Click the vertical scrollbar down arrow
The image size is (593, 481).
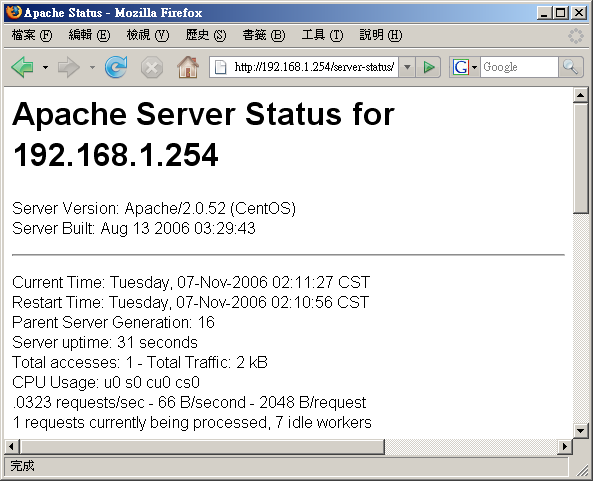(580, 430)
